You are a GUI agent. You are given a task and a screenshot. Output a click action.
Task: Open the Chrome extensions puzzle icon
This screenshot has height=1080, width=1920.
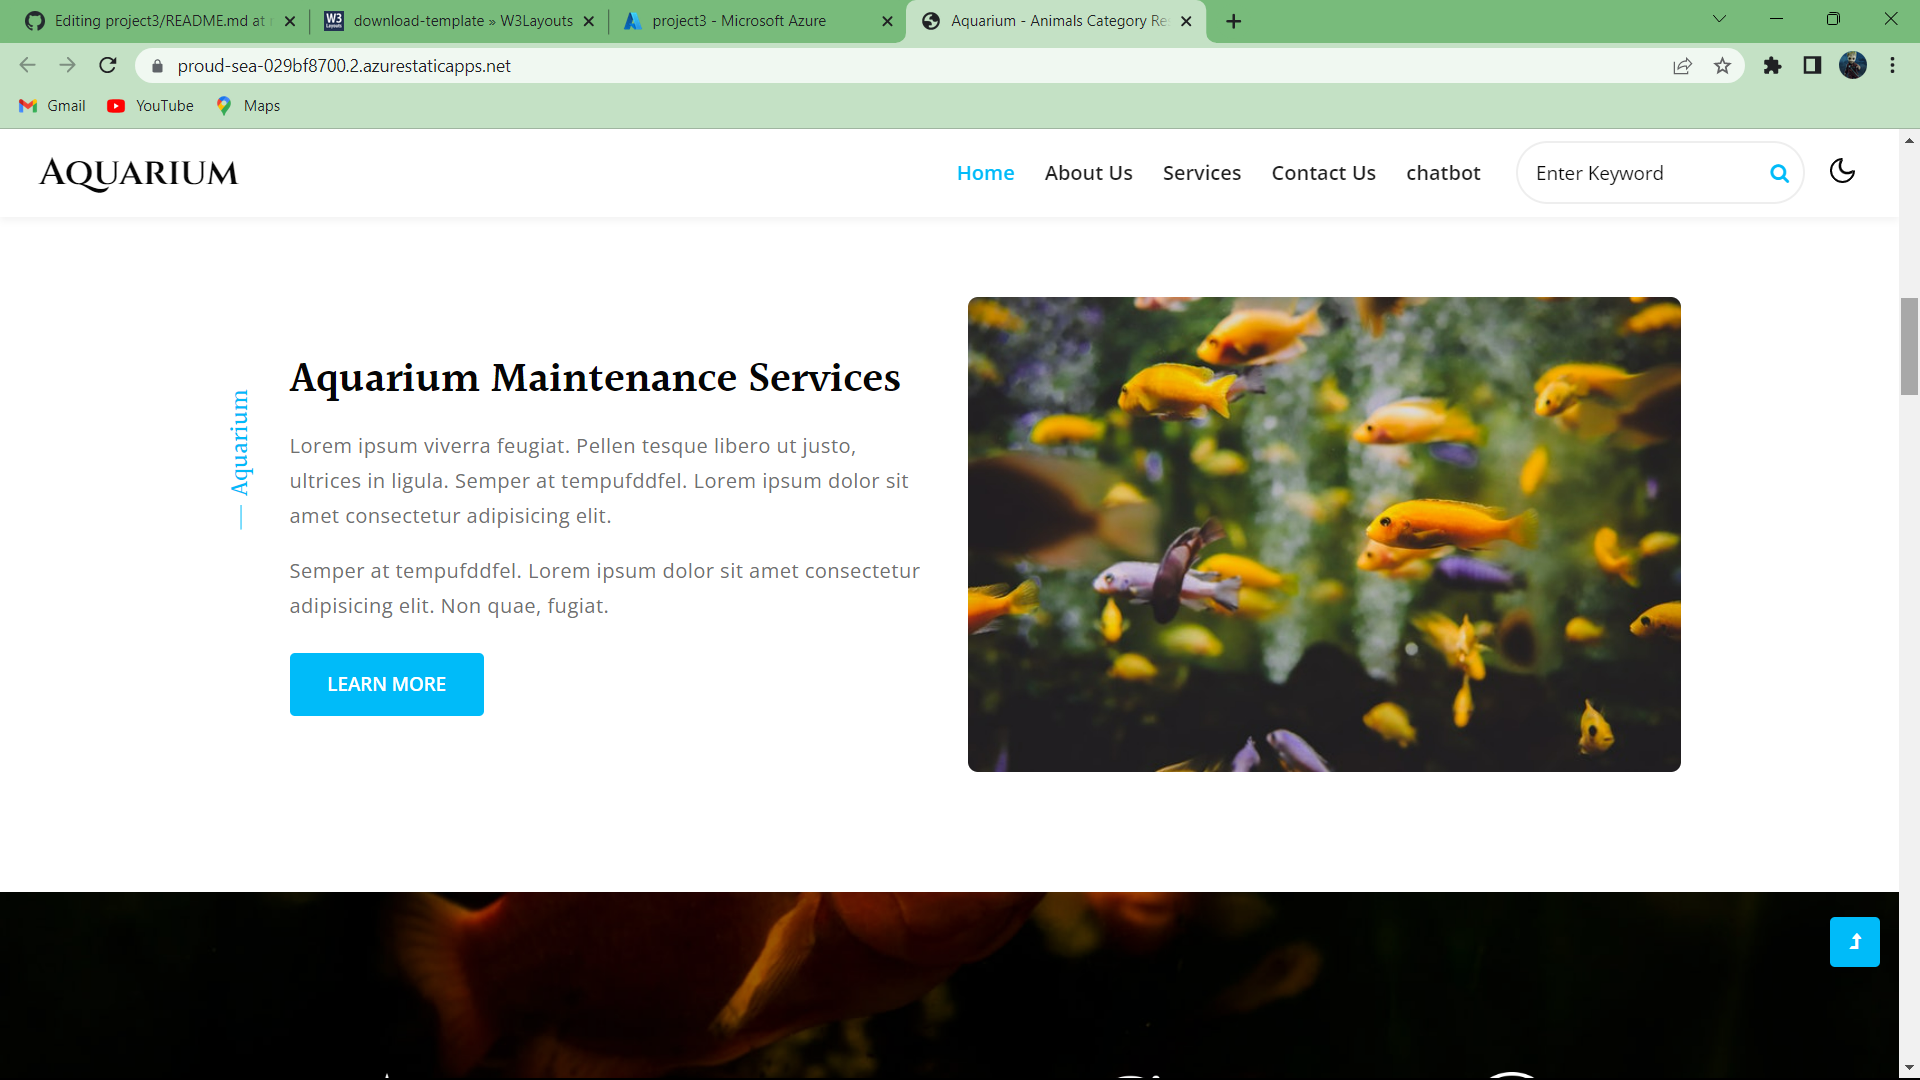[1772, 66]
